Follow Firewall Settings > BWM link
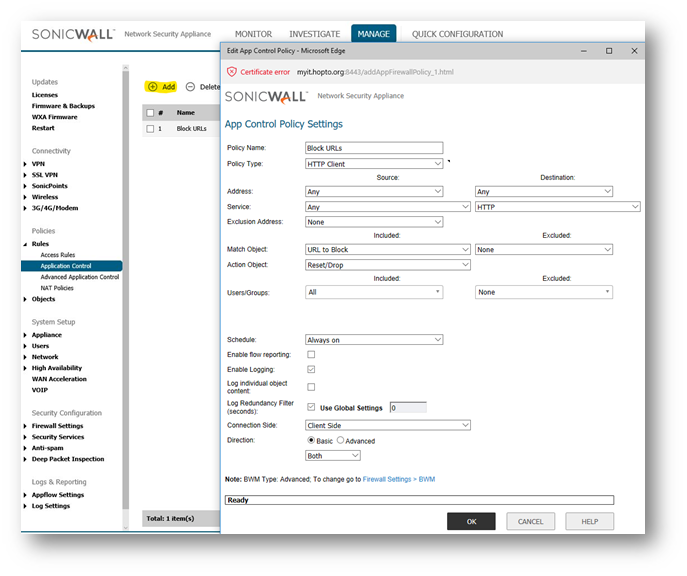Screen dimensions: 687x576 399,480
